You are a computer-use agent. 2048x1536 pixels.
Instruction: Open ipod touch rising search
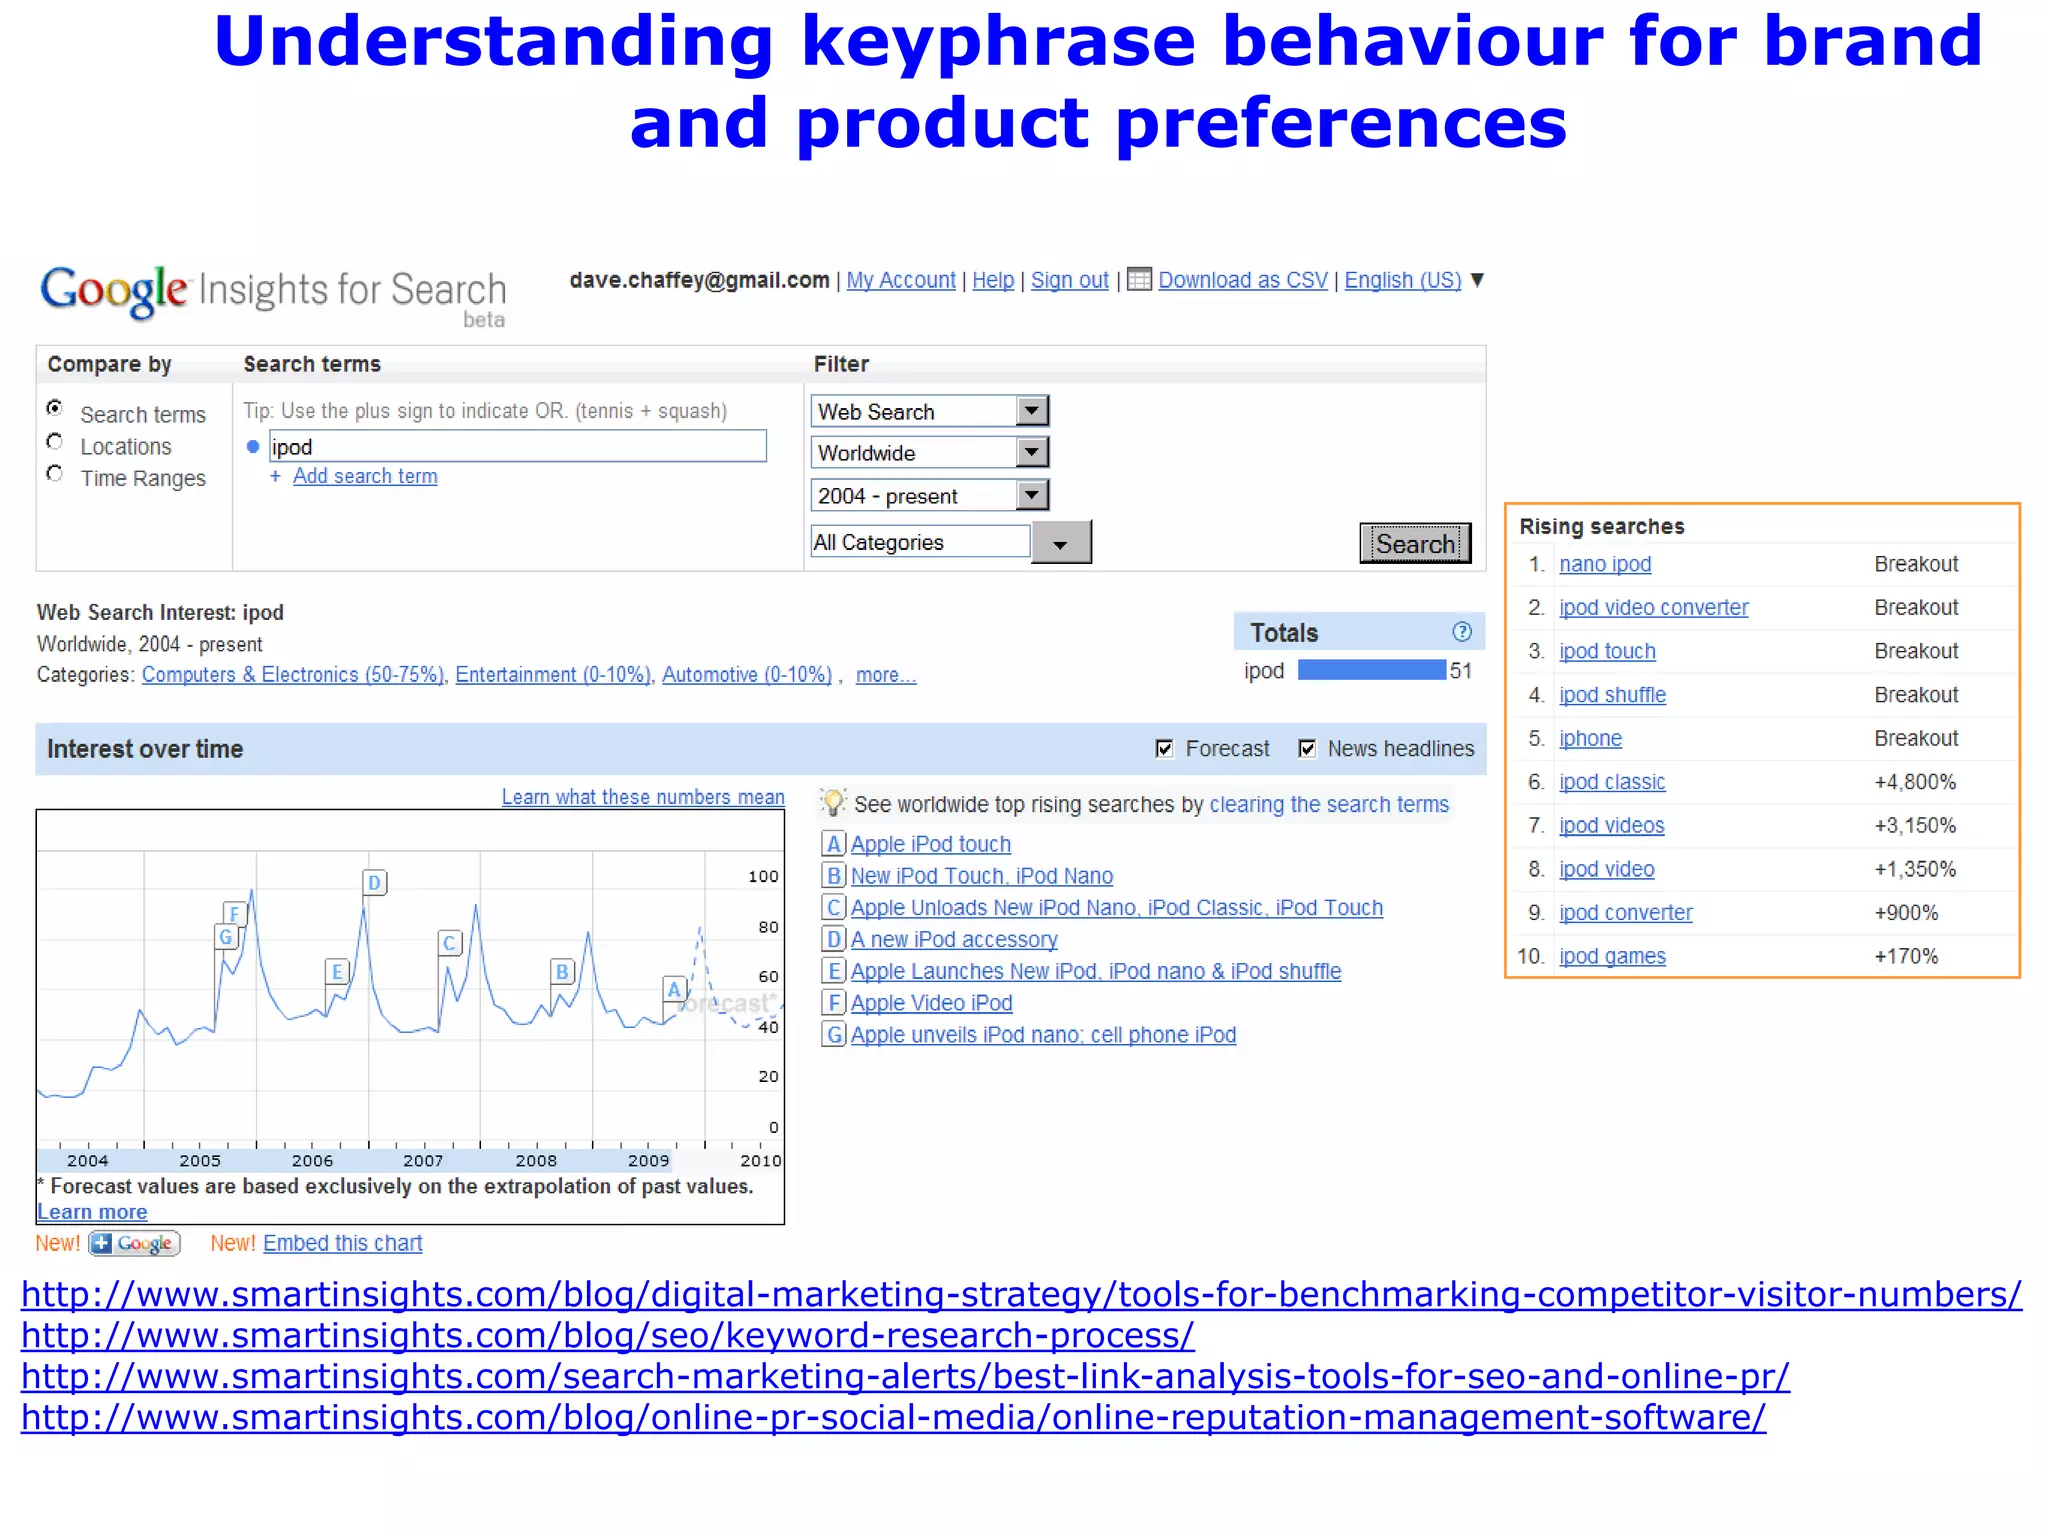click(1607, 651)
